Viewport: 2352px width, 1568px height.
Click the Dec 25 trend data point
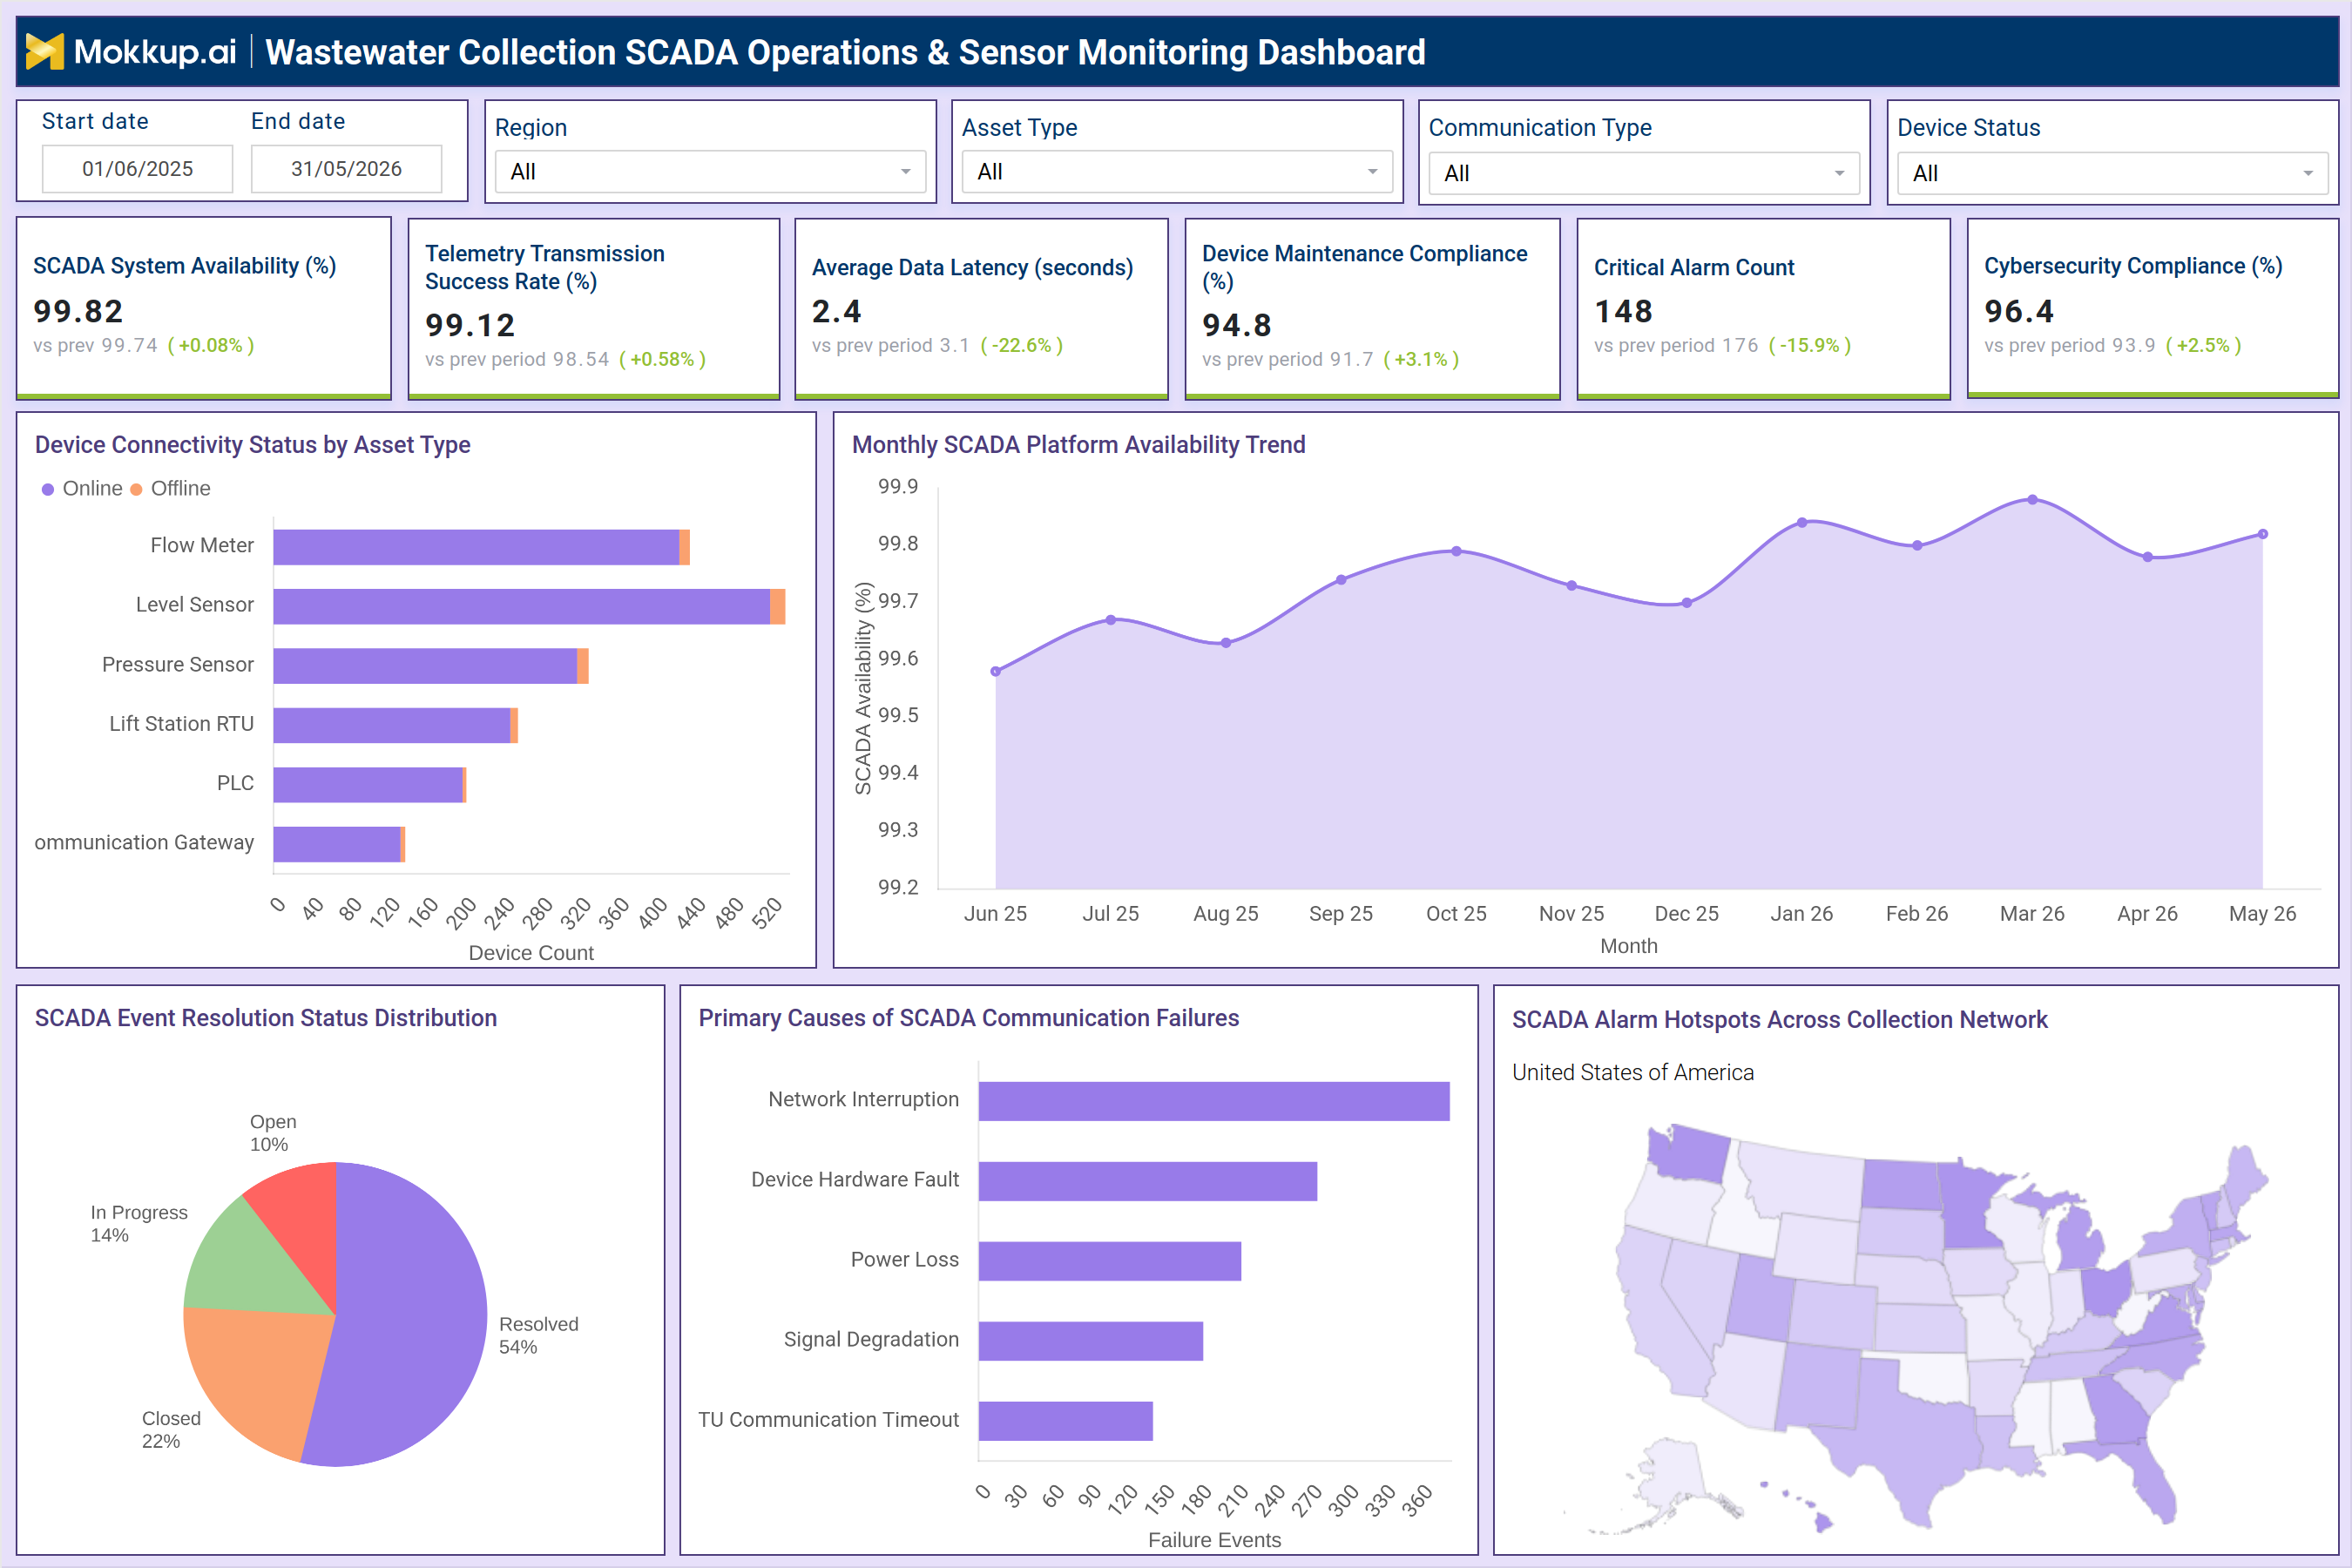pyautogui.click(x=1687, y=603)
